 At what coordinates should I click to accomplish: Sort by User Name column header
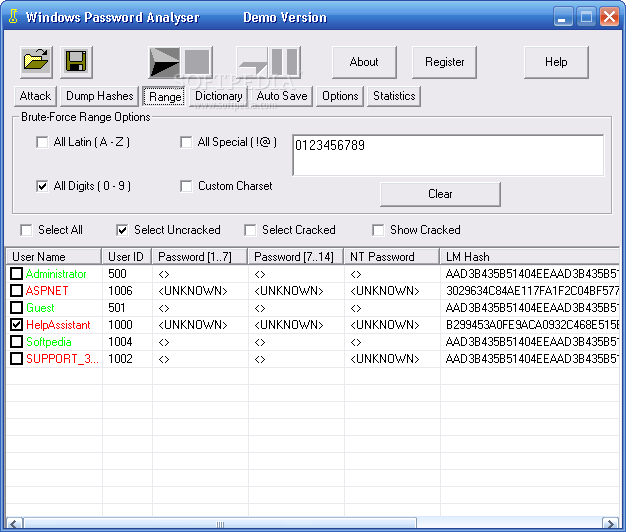[54, 256]
